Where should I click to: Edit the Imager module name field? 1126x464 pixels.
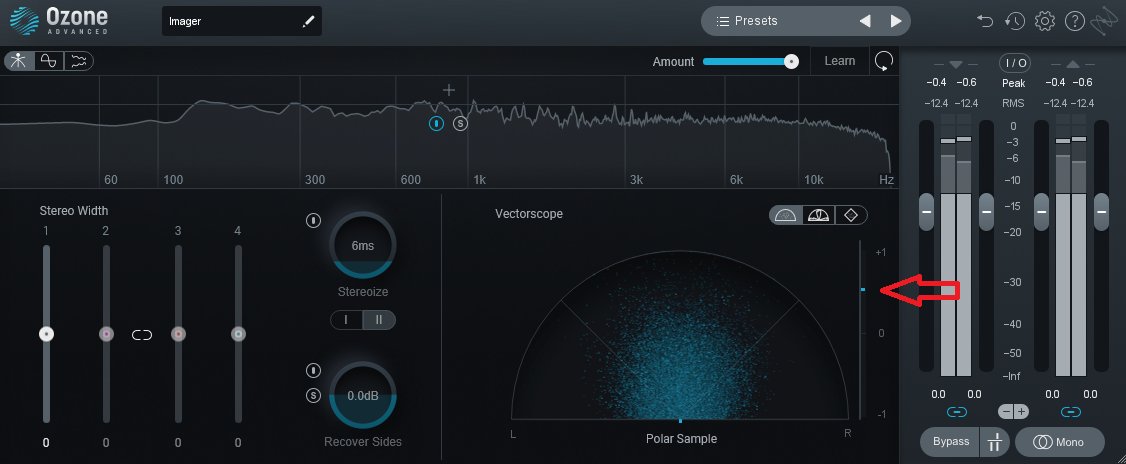click(241, 22)
